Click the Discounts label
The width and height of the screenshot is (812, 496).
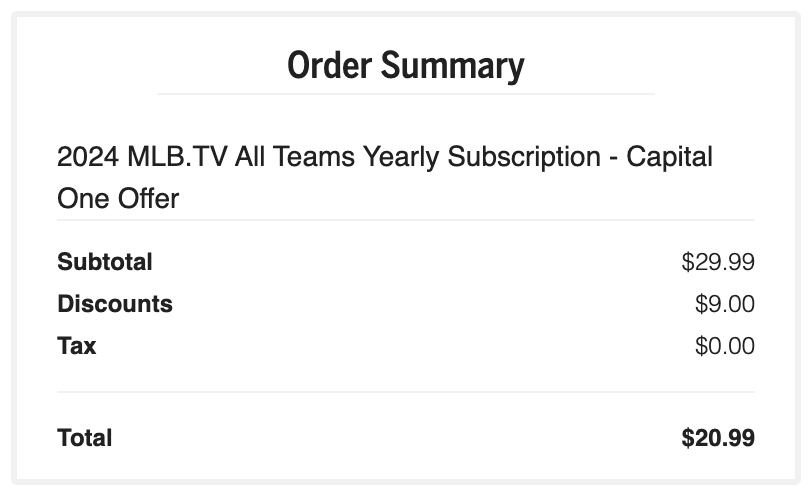115,304
